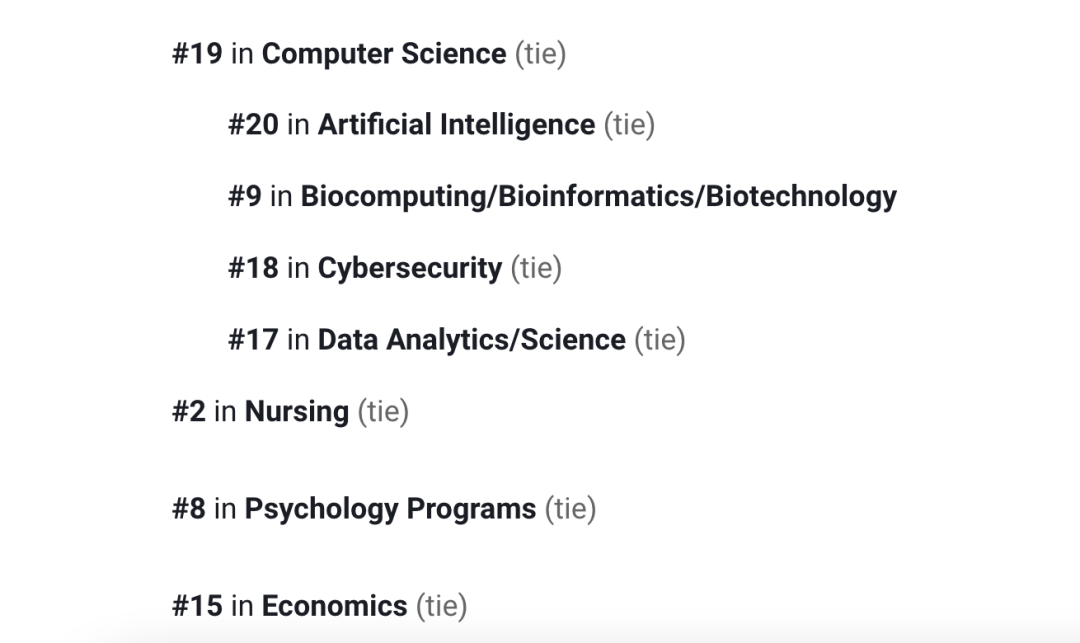This screenshot has height=643, width=1080.
Task: Click the Cybersecurity ranking link
Action: 409,268
